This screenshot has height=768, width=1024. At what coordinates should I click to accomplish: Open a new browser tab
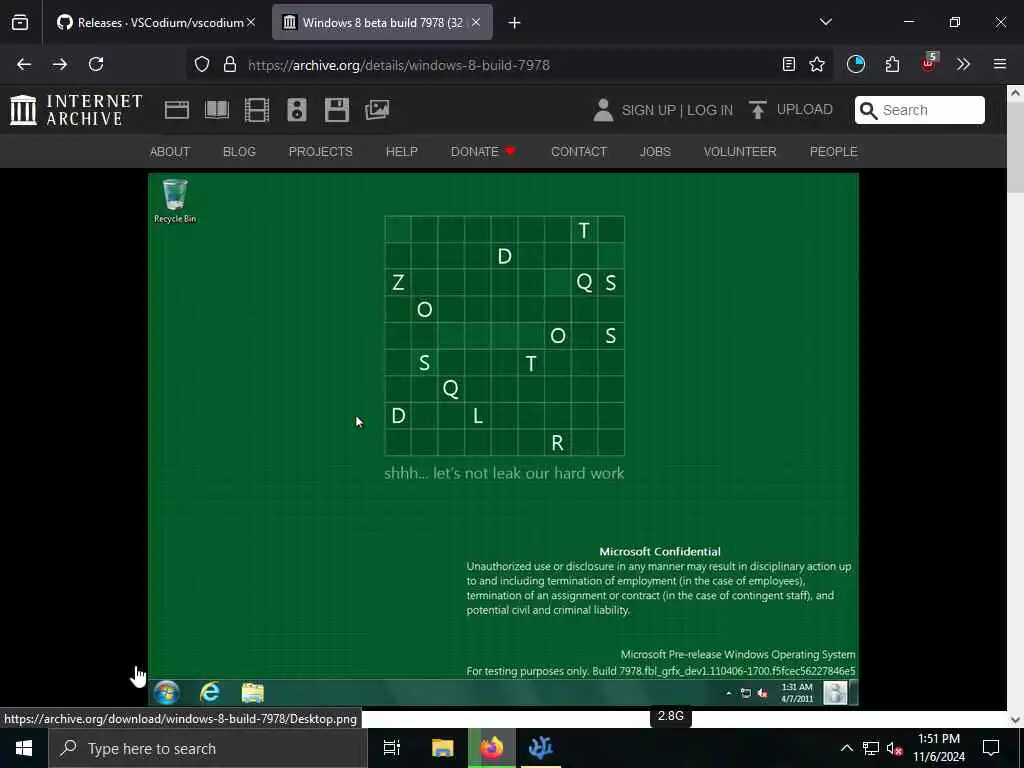(x=515, y=23)
